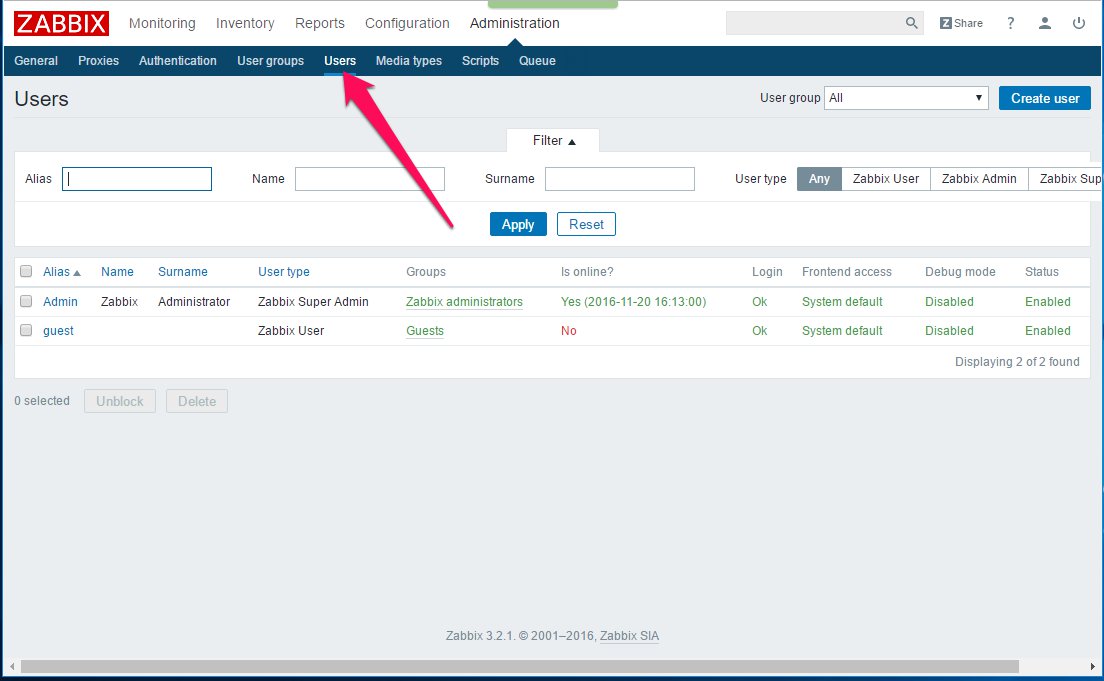Select Any user type filter
Screen dimensions: 1104x681
pyautogui.click(x=819, y=179)
